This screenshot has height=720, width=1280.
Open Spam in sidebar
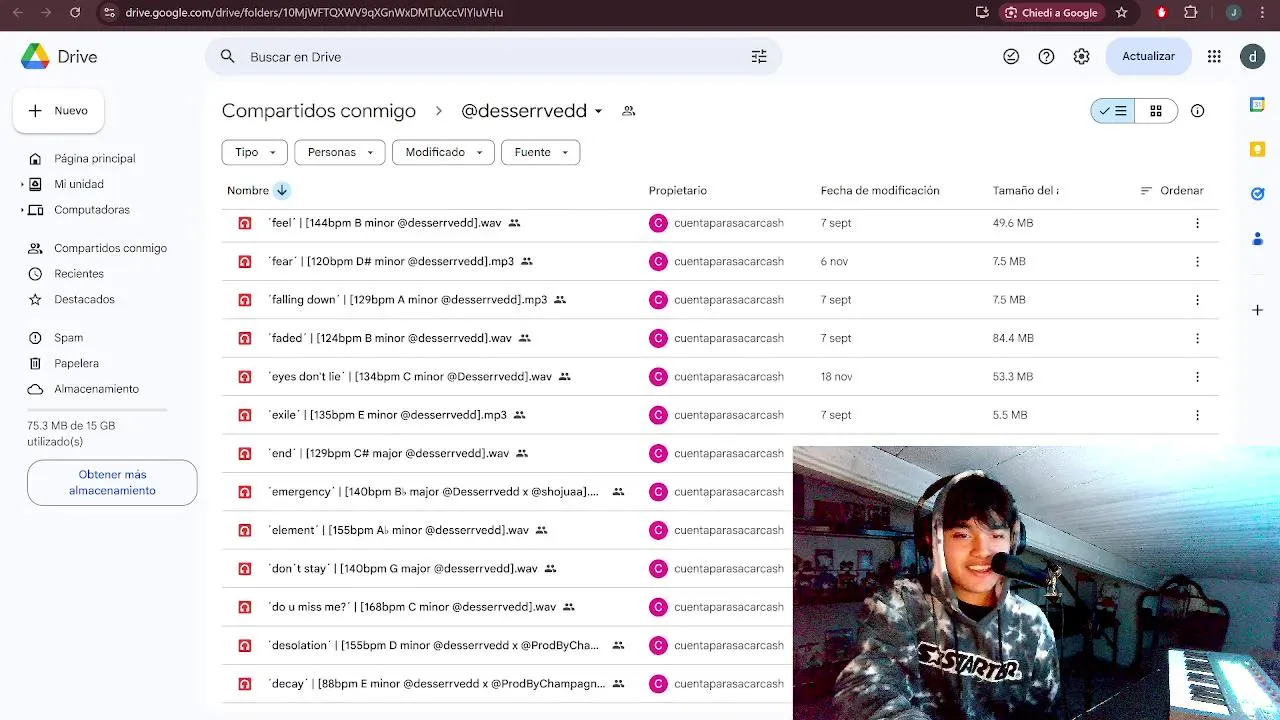(68, 338)
